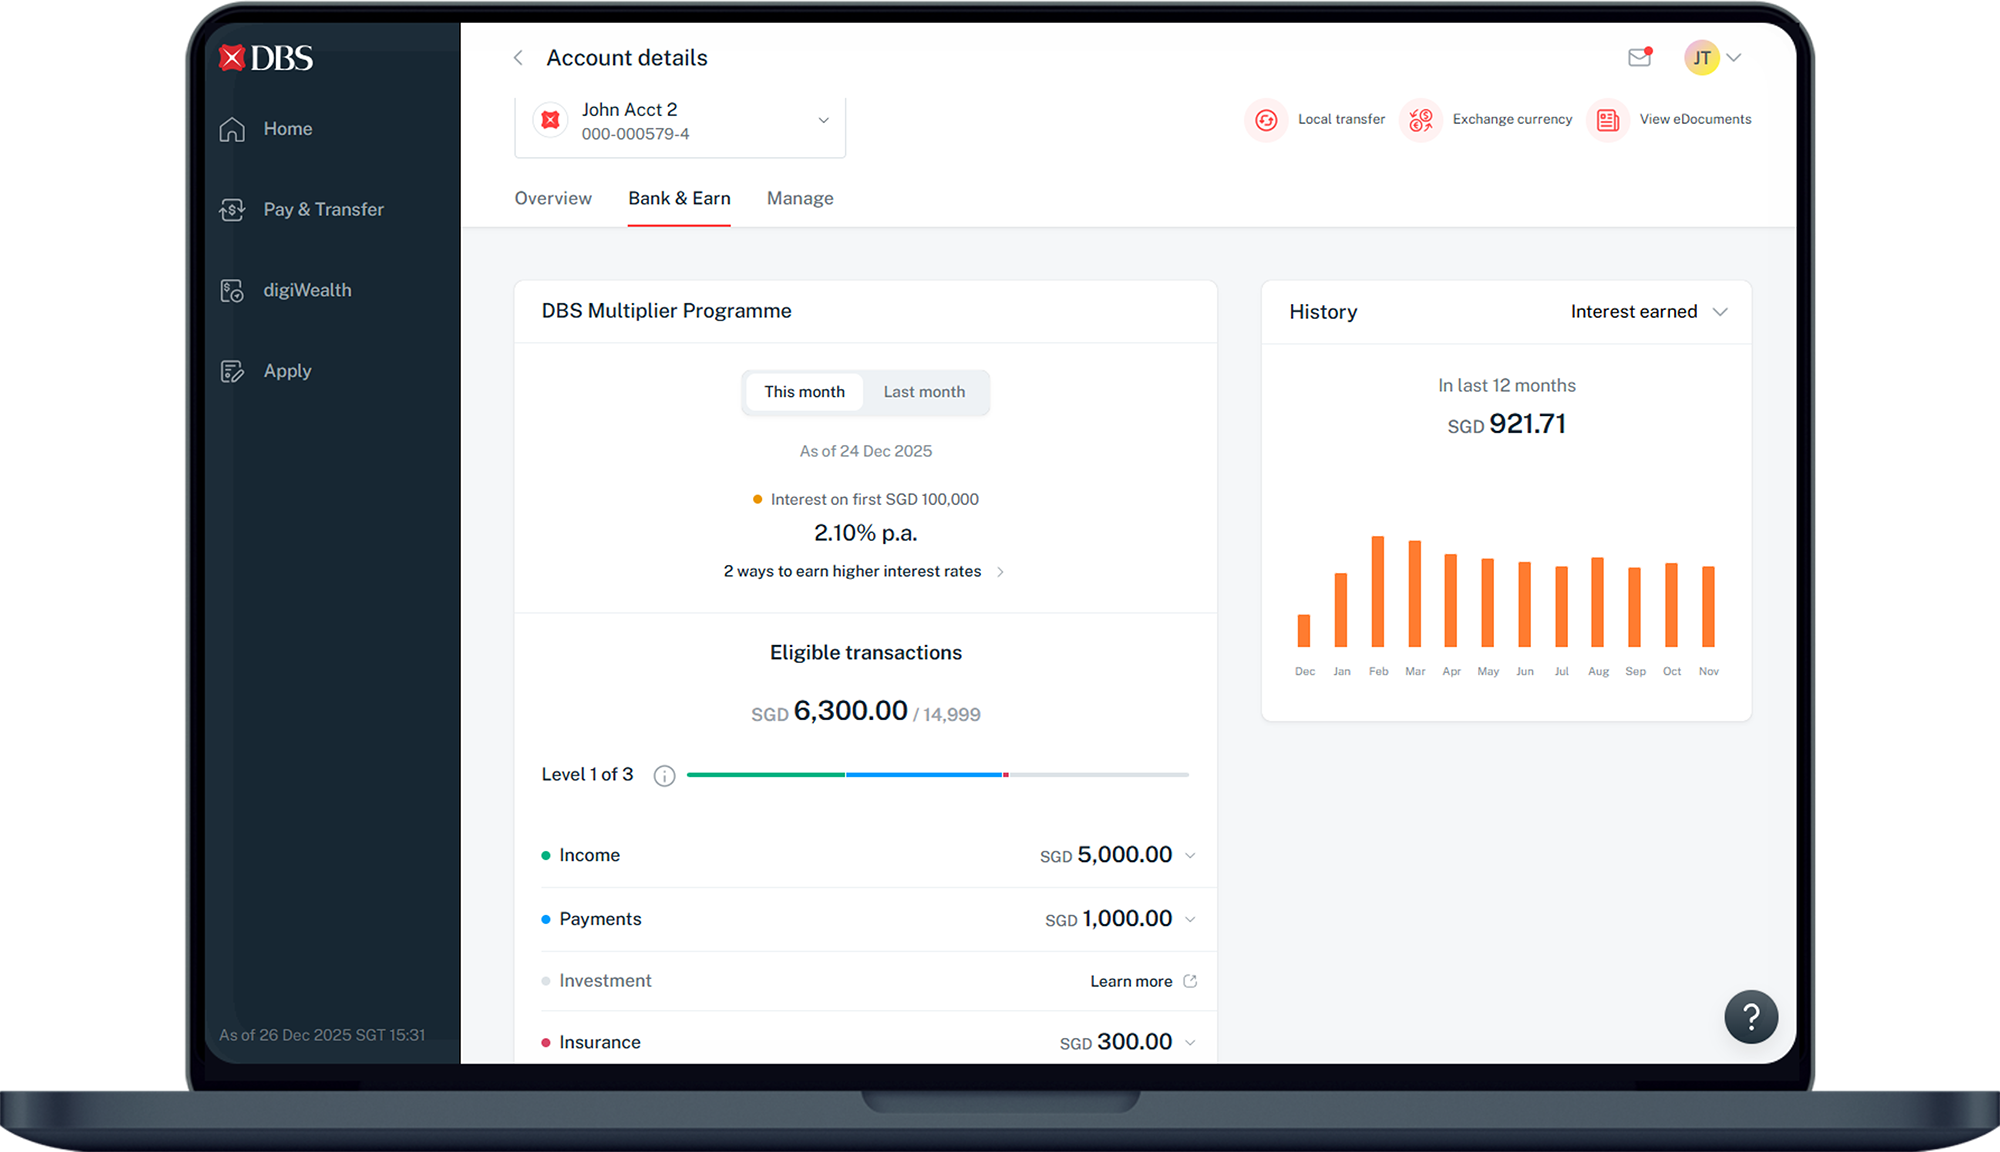Expand the Payments breakdown
Screen dimensions: 2000x1152
(x=1189, y=919)
